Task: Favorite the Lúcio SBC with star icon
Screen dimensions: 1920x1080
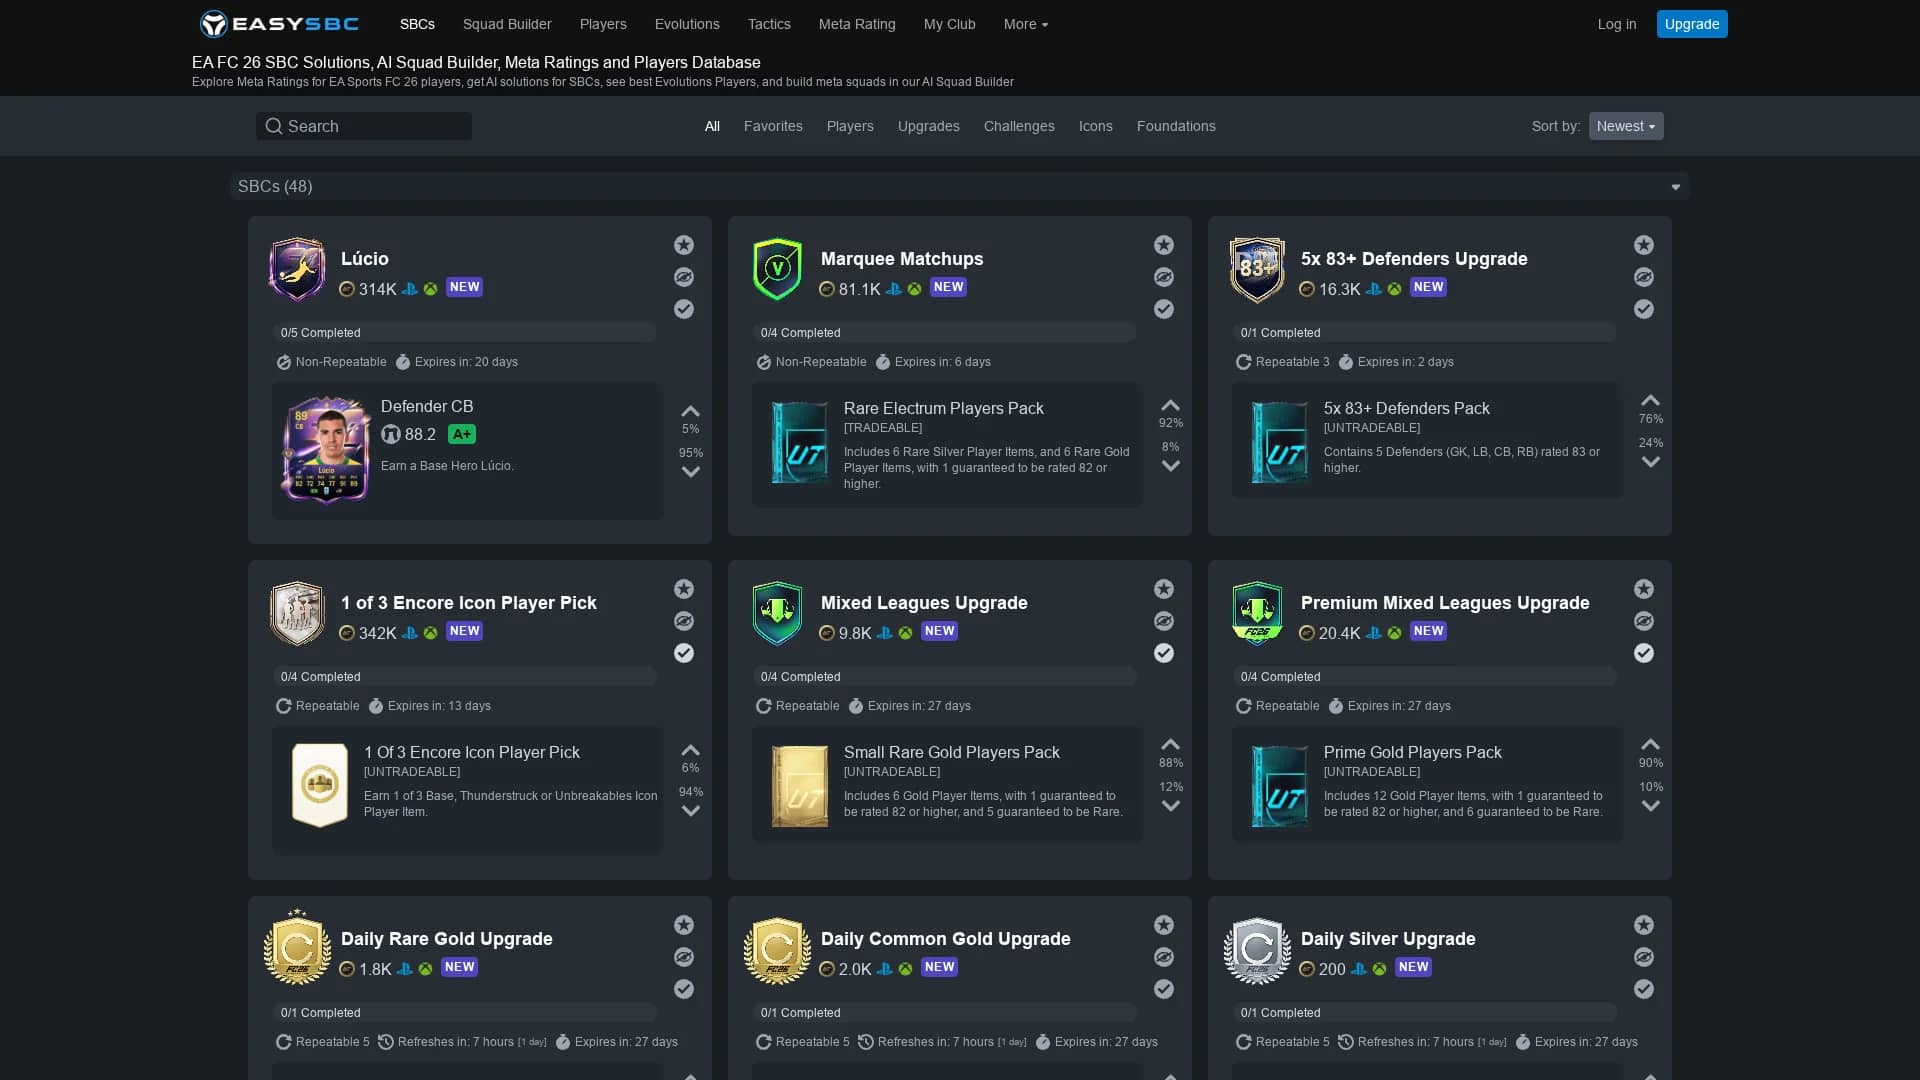Action: [x=684, y=245]
